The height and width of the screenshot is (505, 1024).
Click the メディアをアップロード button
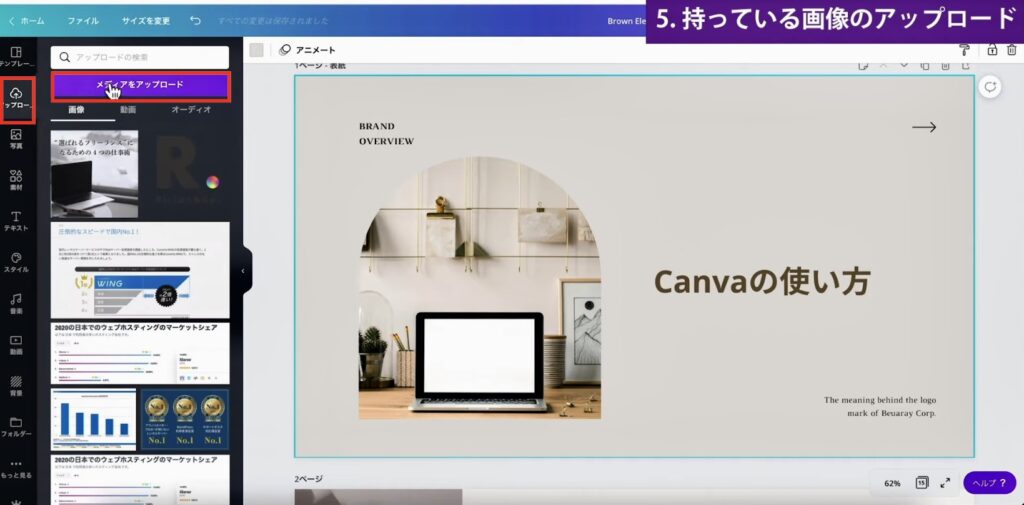coord(140,86)
